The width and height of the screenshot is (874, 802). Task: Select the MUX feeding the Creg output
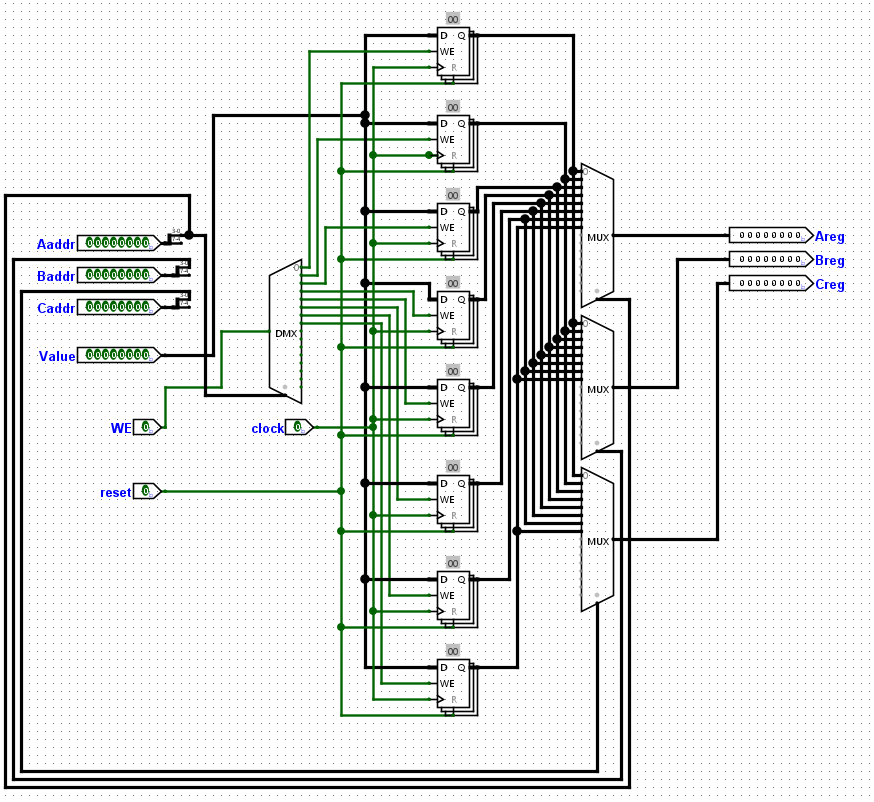click(x=597, y=540)
